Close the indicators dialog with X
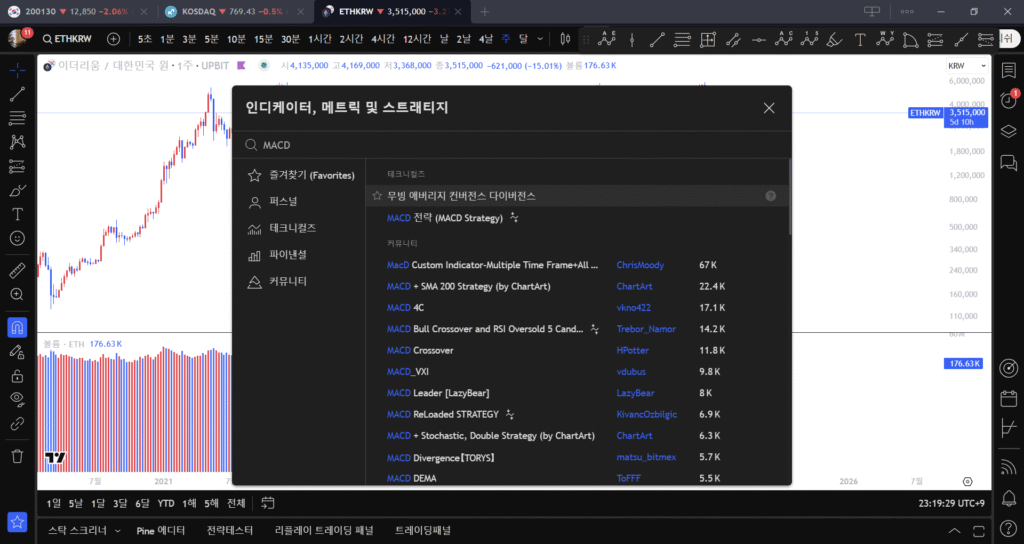Screen dimensions: 1024x544 [769, 108]
